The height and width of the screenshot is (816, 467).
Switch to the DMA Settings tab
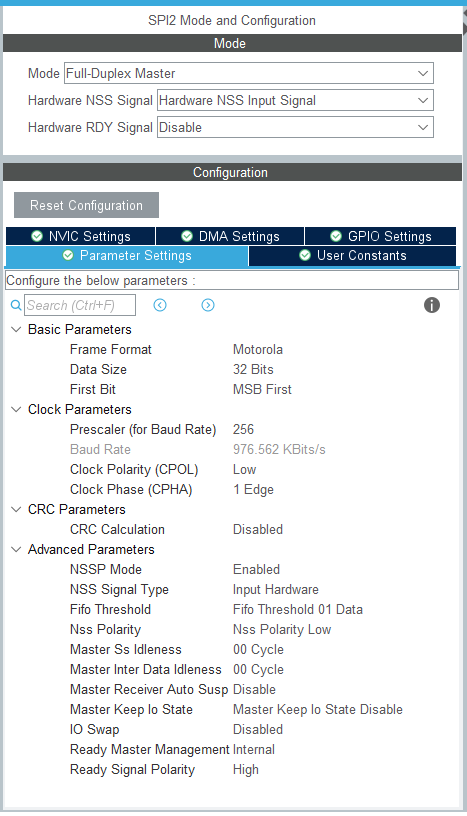[x=230, y=236]
